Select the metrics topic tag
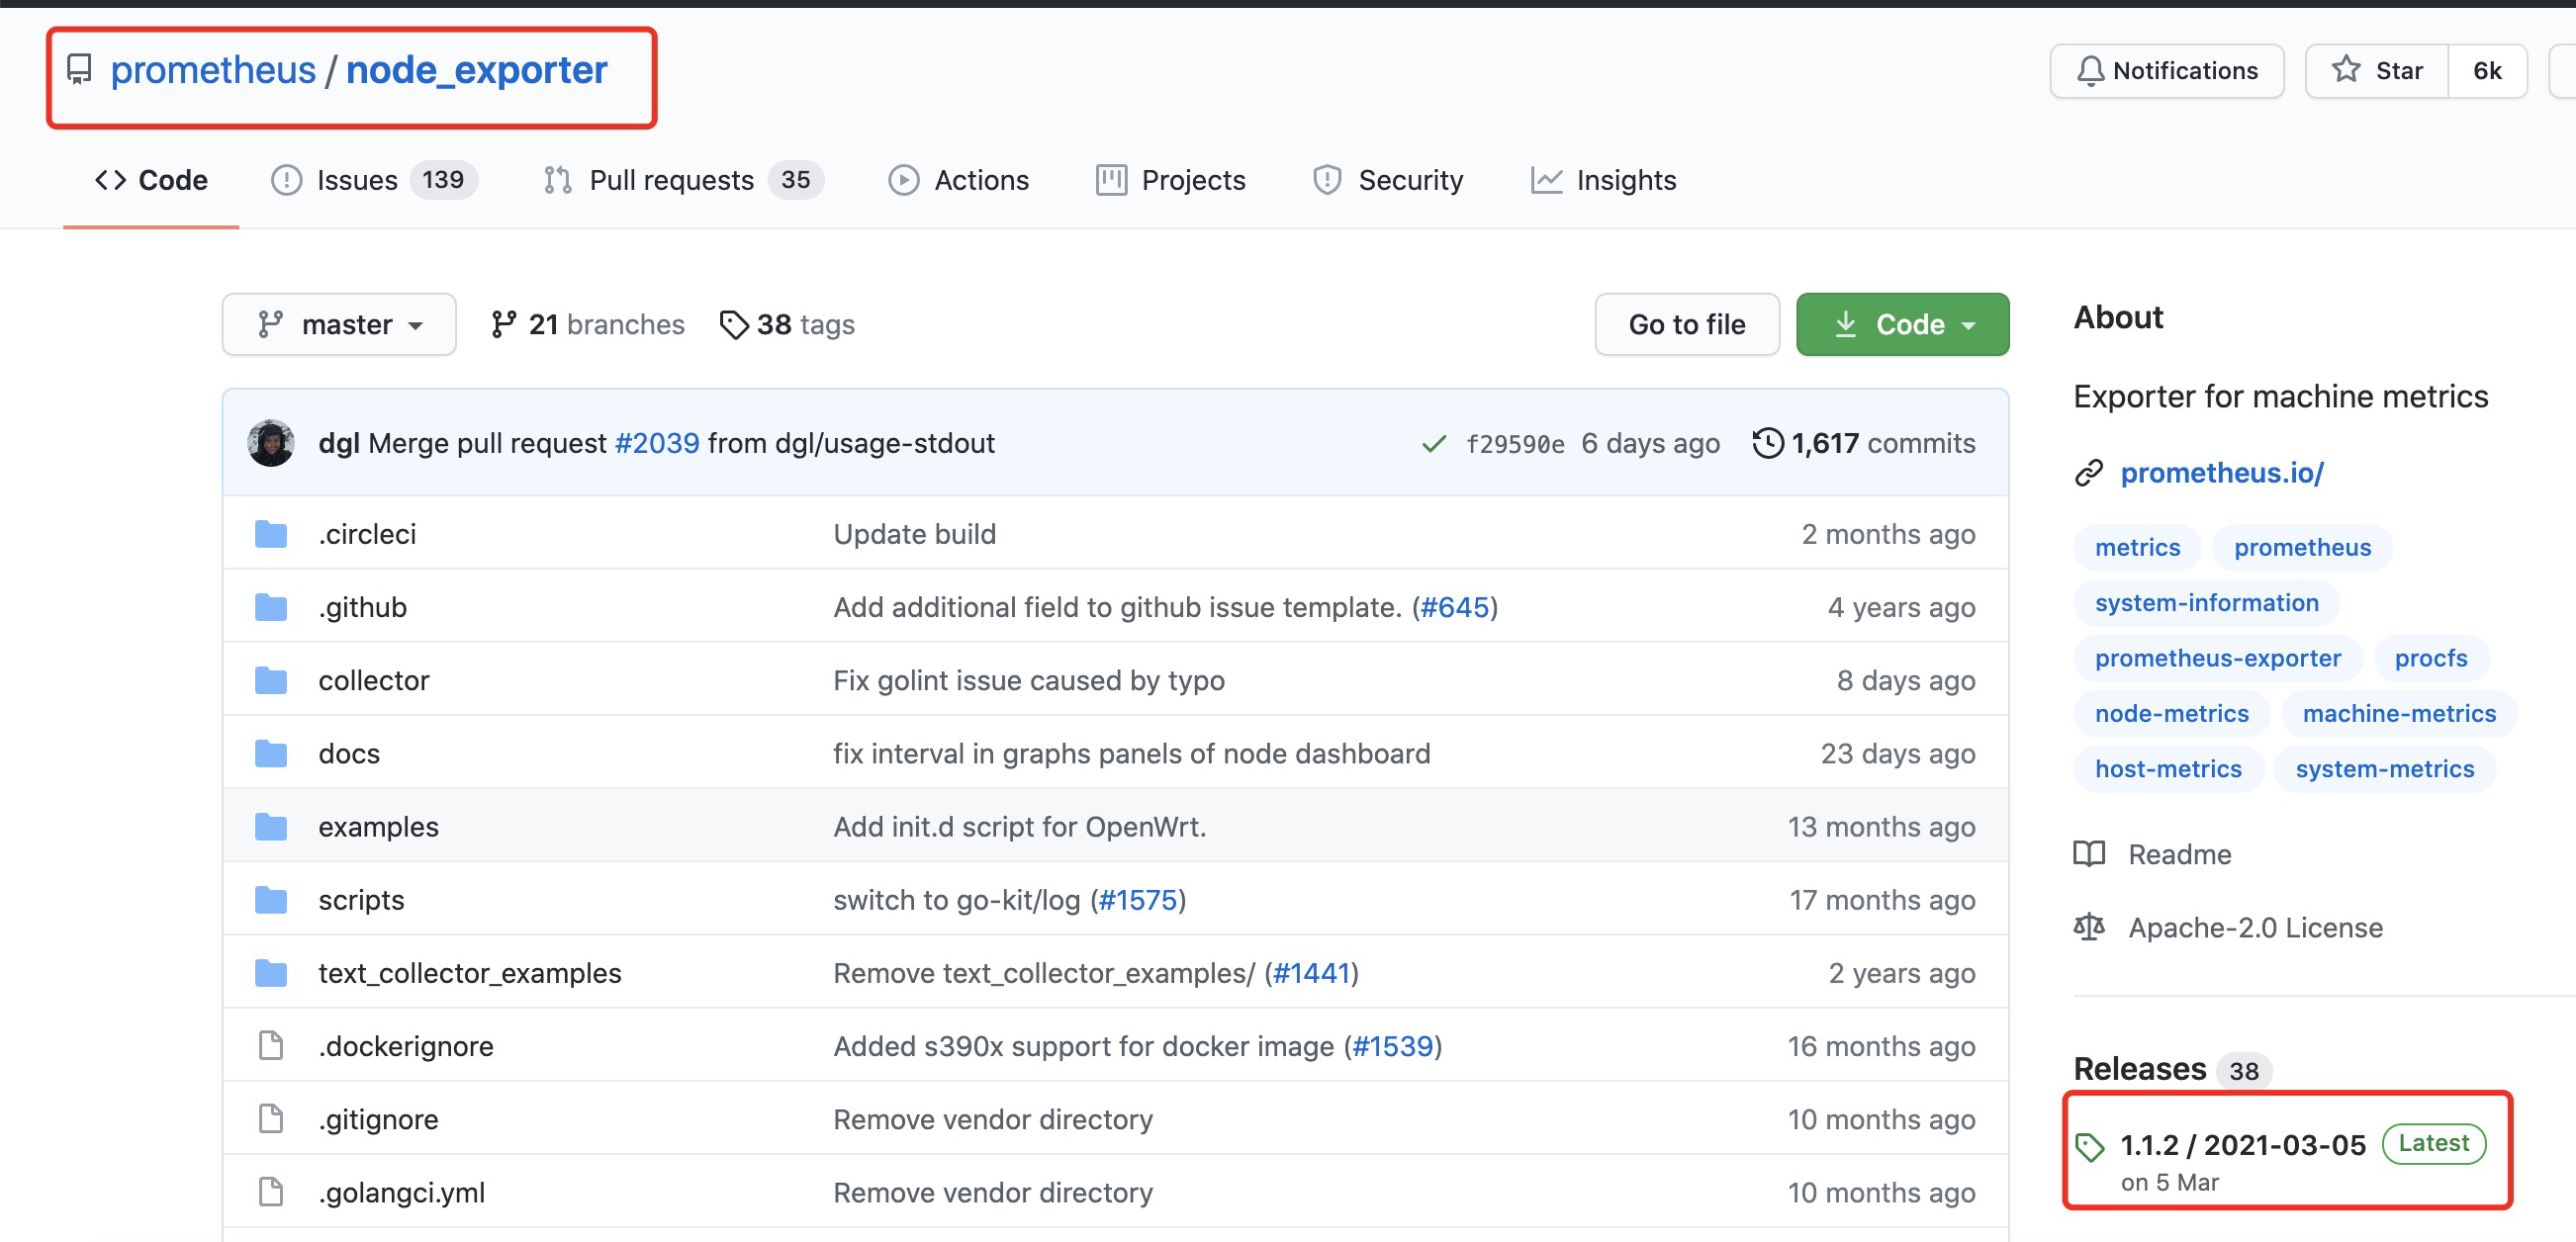The width and height of the screenshot is (2576, 1242). tap(2137, 547)
